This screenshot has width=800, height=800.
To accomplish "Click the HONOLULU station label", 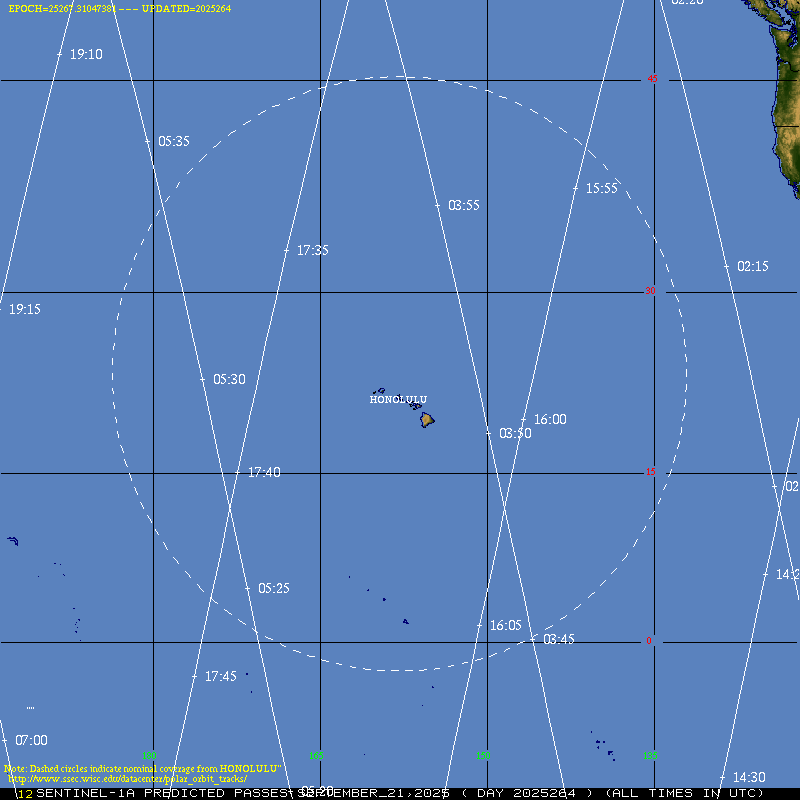I will (x=398, y=400).
